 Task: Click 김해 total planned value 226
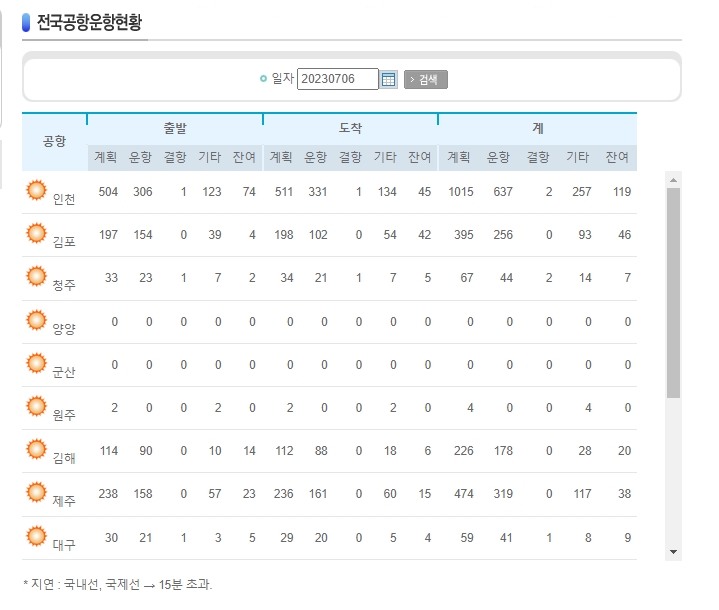pos(464,451)
